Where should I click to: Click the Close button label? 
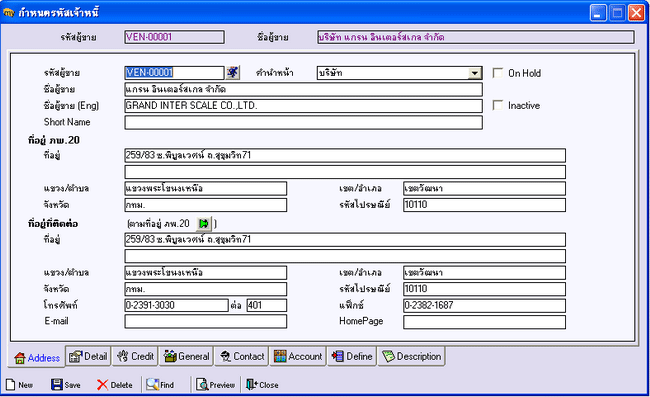click(x=269, y=385)
